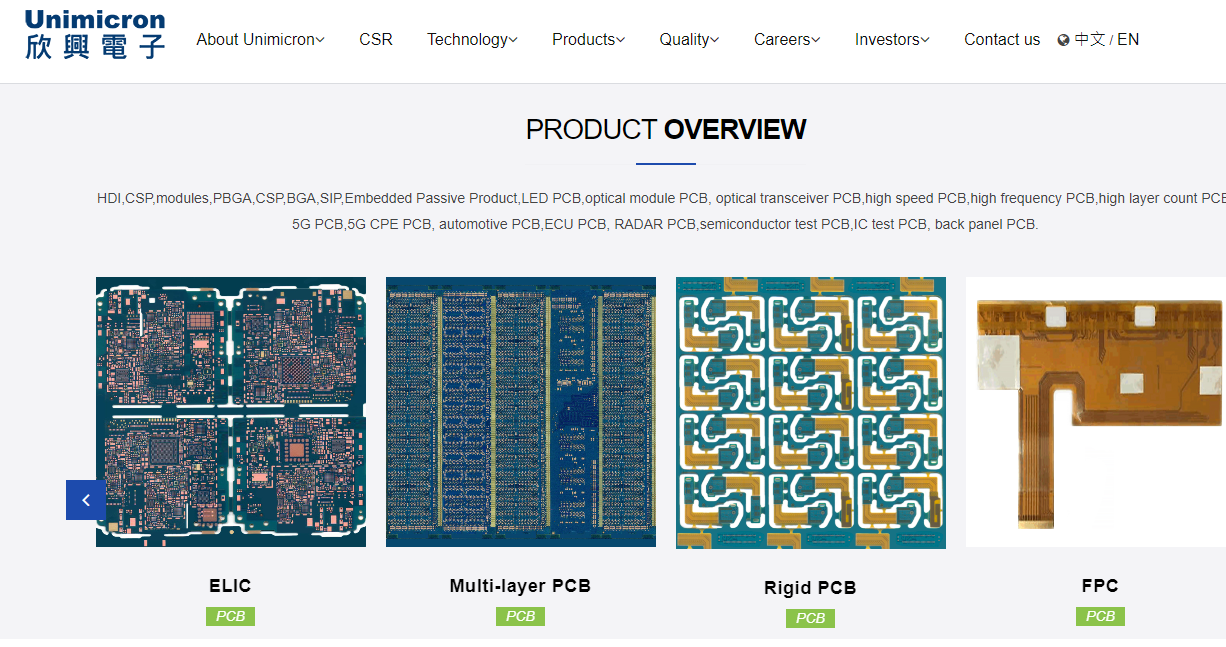Image resolution: width=1226 pixels, height=647 pixels.
Task: Switch language to EN
Action: (1128, 40)
